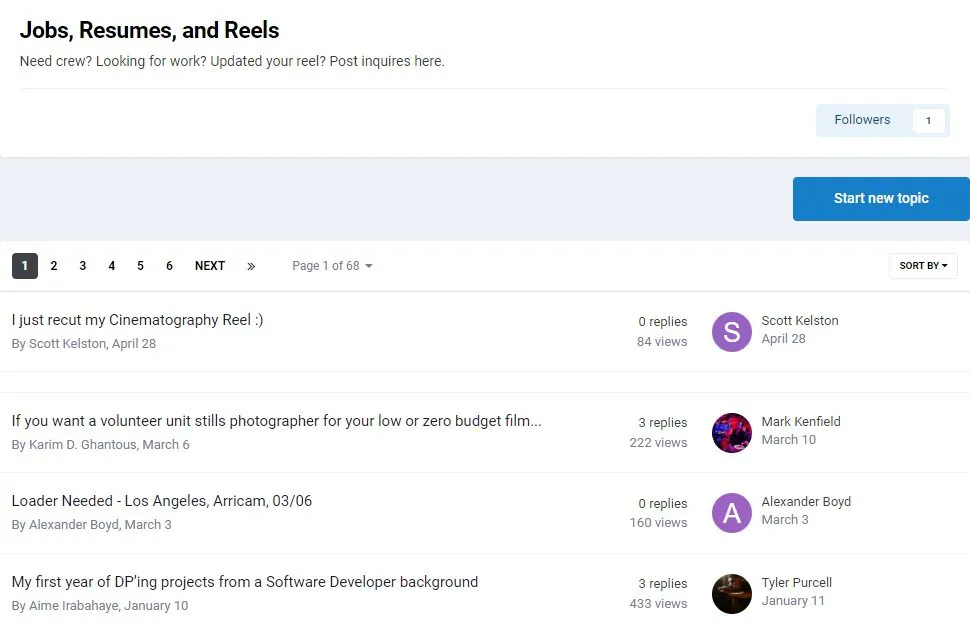Image resolution: width=970 pixels, height=629 pixels.
Task: Click the Followers button
Action: pos(862,120)
